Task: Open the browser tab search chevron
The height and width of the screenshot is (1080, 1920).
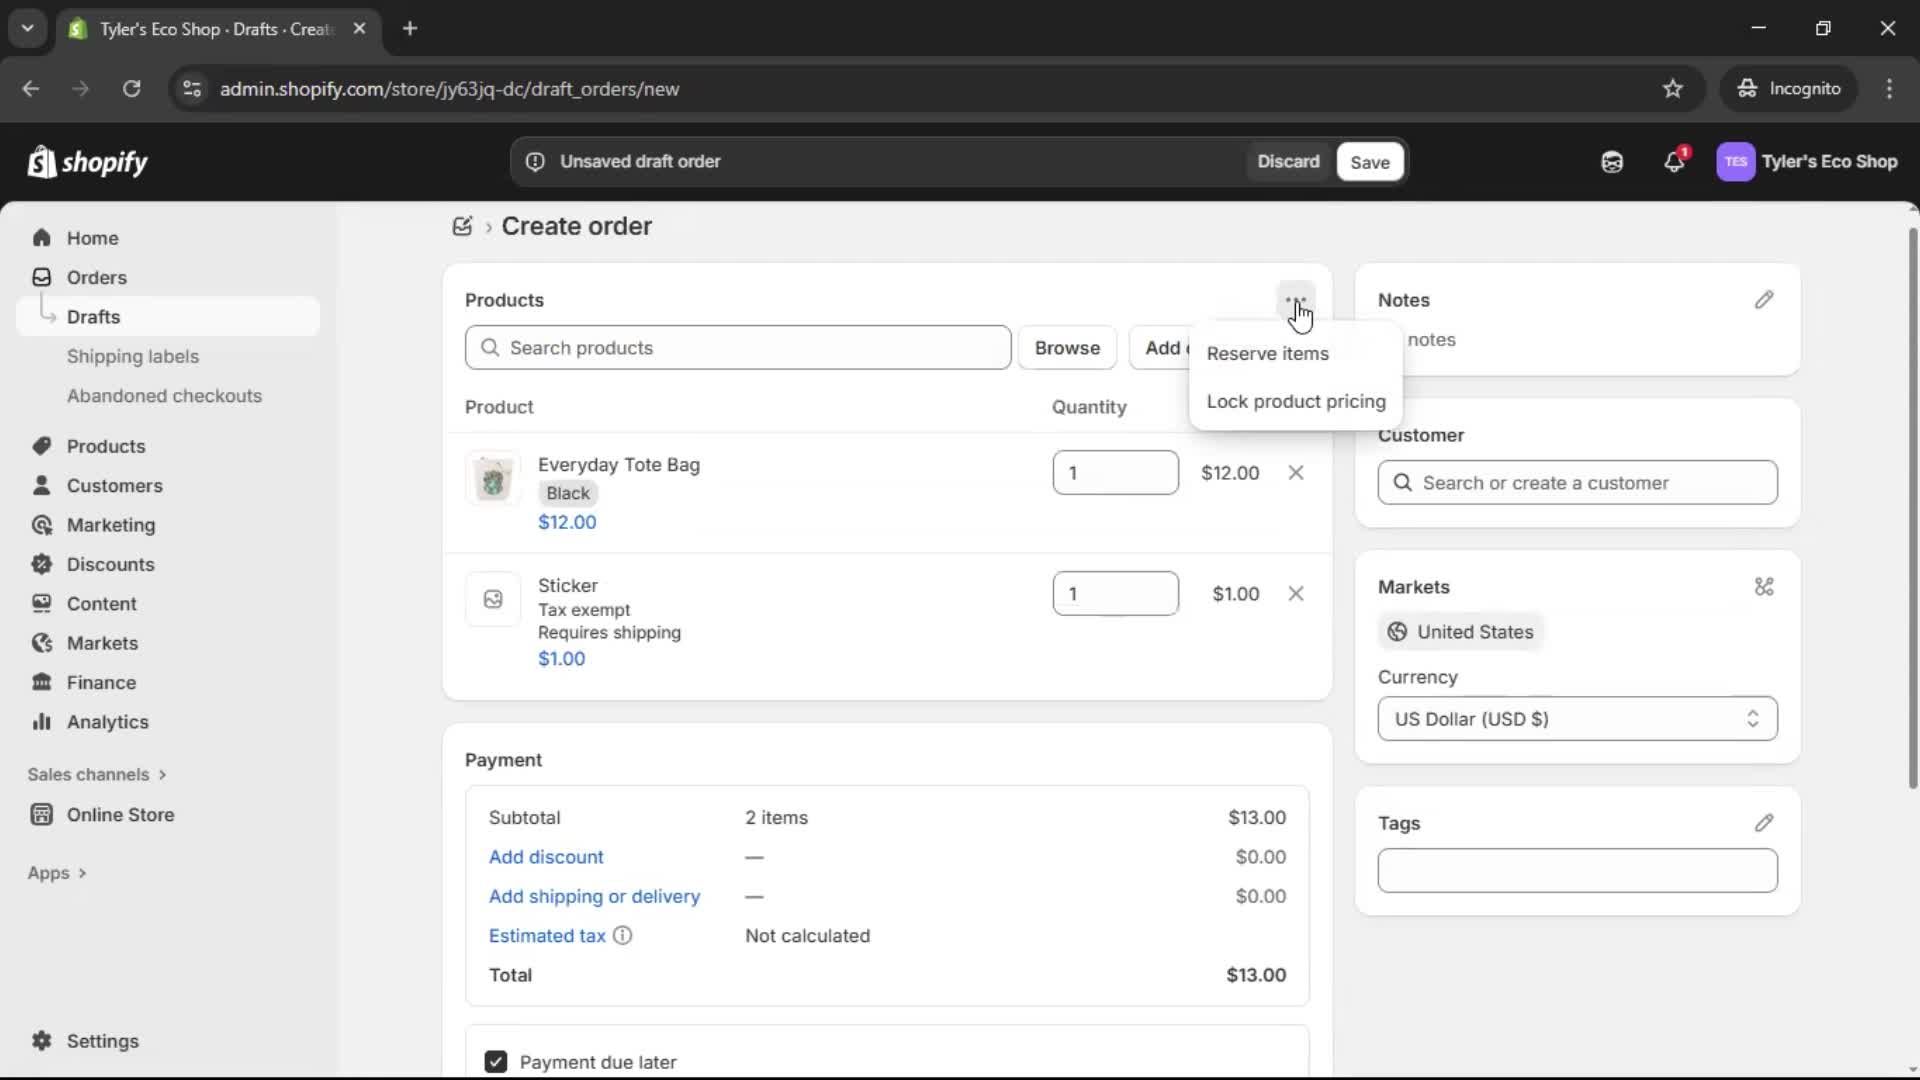Action: click(x=27, y=28)
